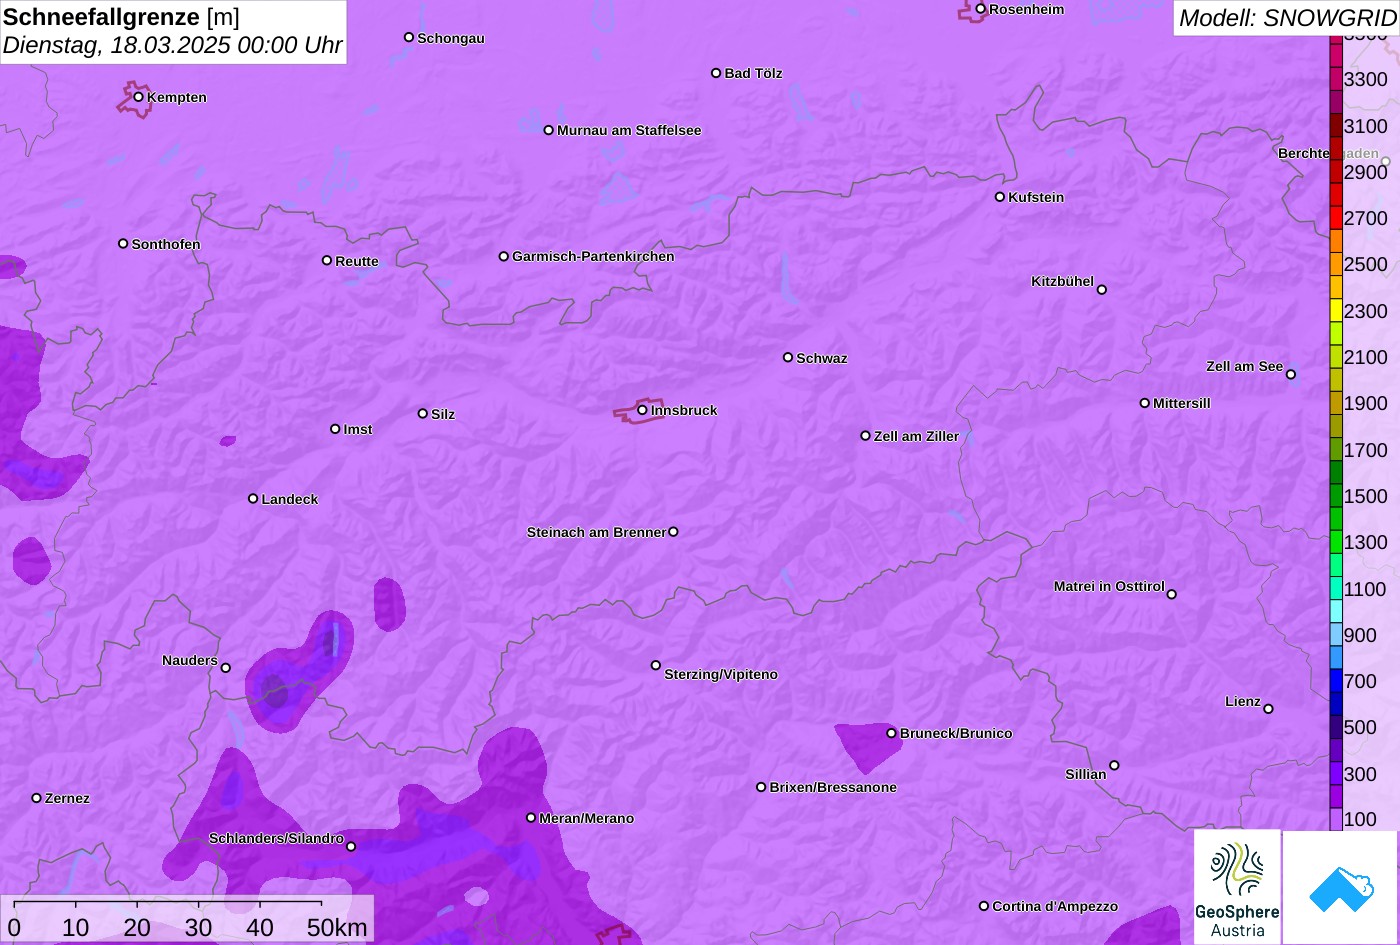Select the Schwaz marker circle
The image size is (1400, 945).
tap(788, 357)
